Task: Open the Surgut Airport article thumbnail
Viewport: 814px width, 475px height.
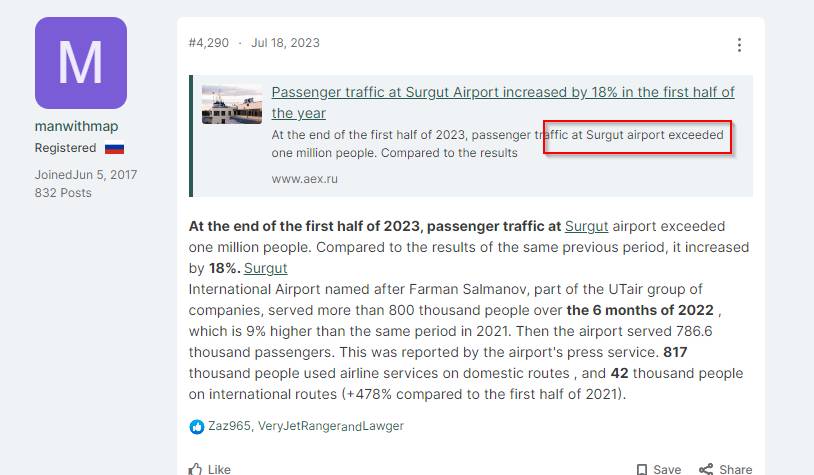Action: point(232,104)
